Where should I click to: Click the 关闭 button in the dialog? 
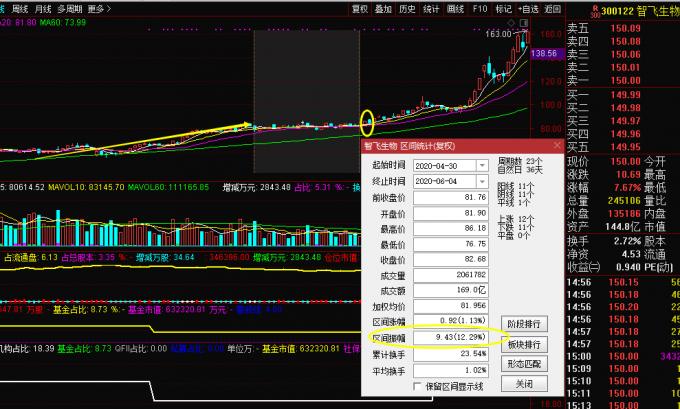524,384
